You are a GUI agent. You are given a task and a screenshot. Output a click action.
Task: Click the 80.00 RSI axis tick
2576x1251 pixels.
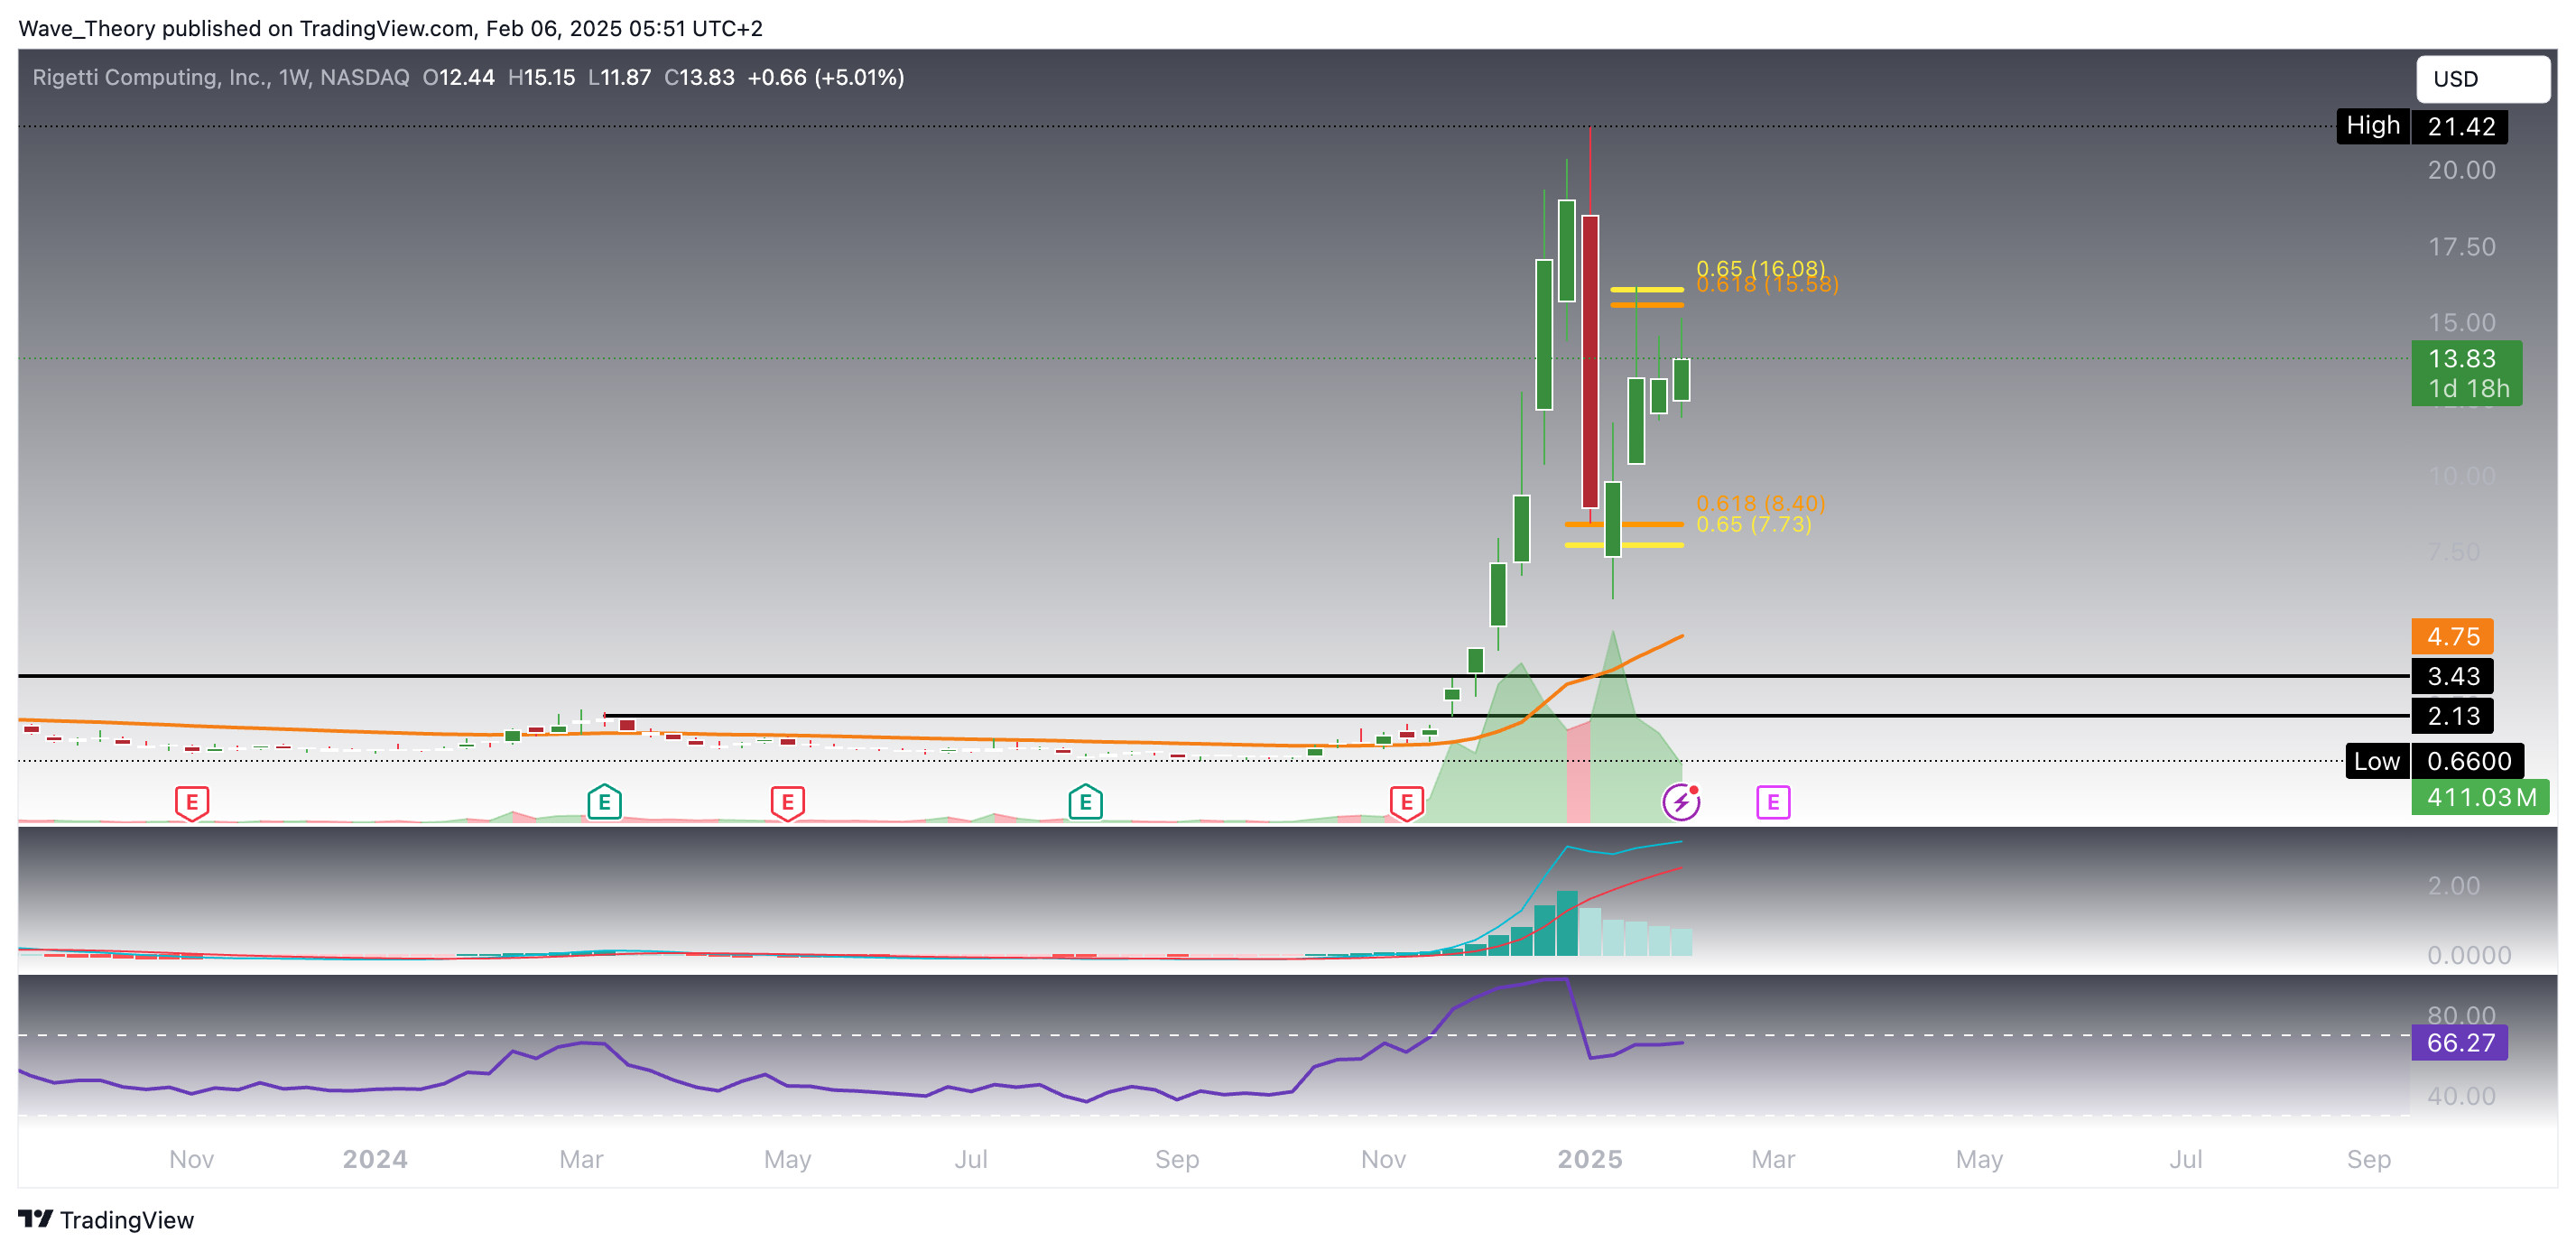coord(2461,1016)
